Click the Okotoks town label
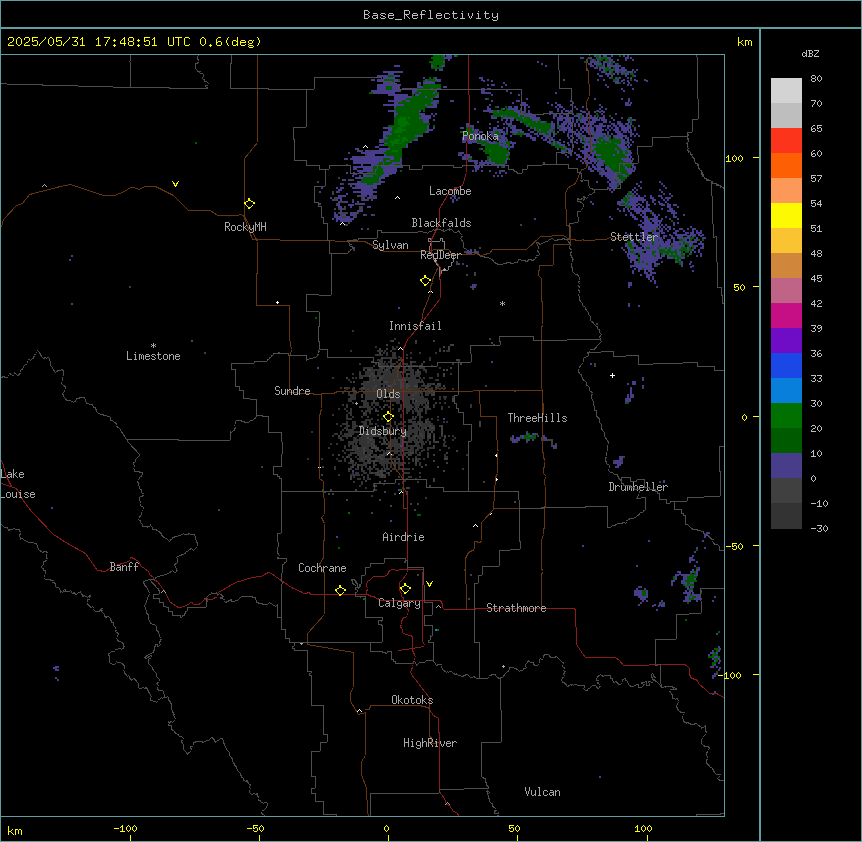Viewport: 862px width, 842px height. click(x=412, y=700)
